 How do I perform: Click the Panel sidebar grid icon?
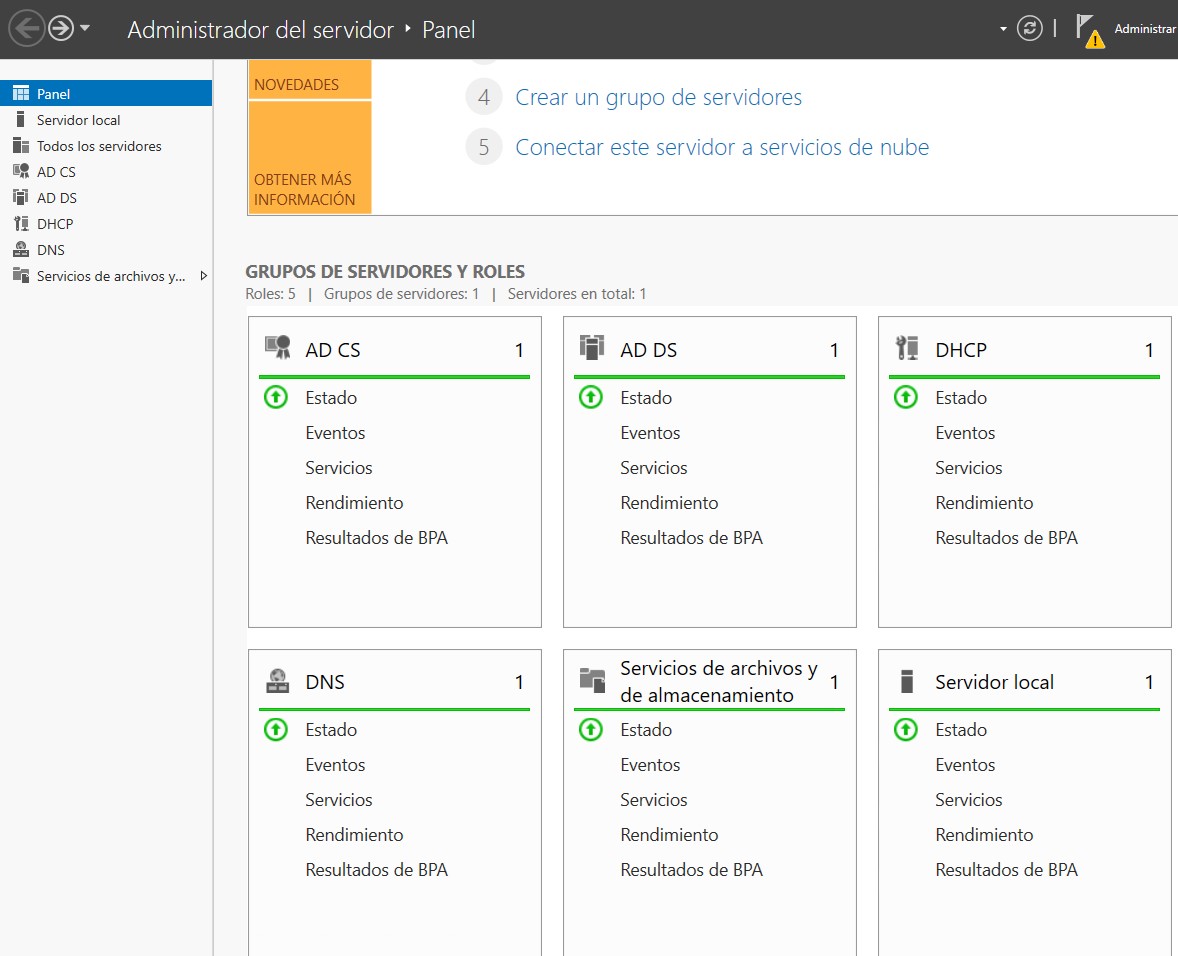pyautogui.click(x=21, y=93)
